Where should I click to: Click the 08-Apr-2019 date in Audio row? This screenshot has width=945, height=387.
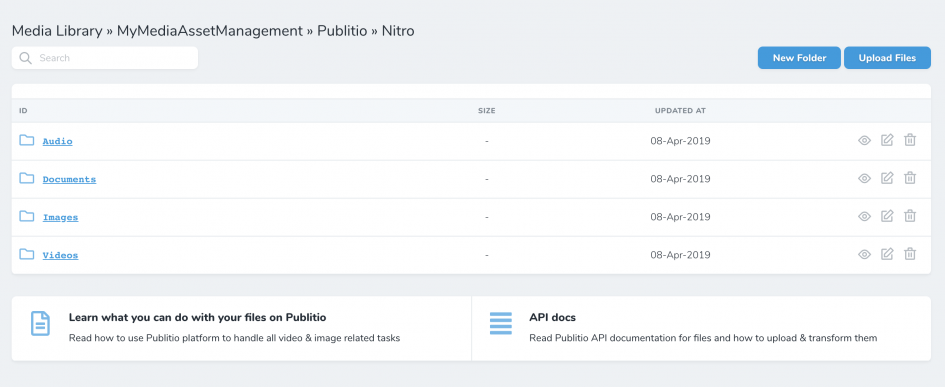680,141
